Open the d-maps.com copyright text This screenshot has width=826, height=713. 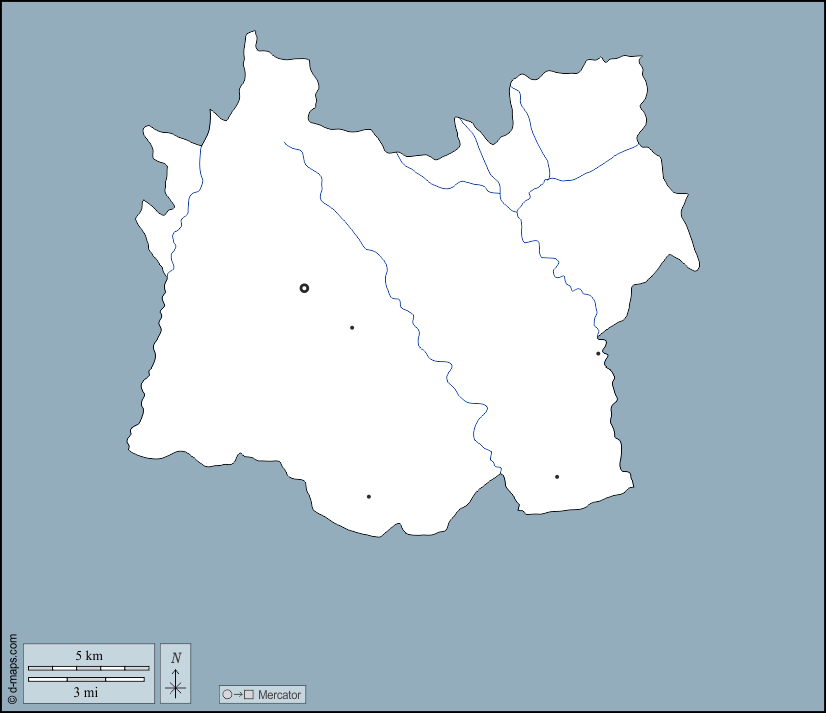(x=12, y=670)
